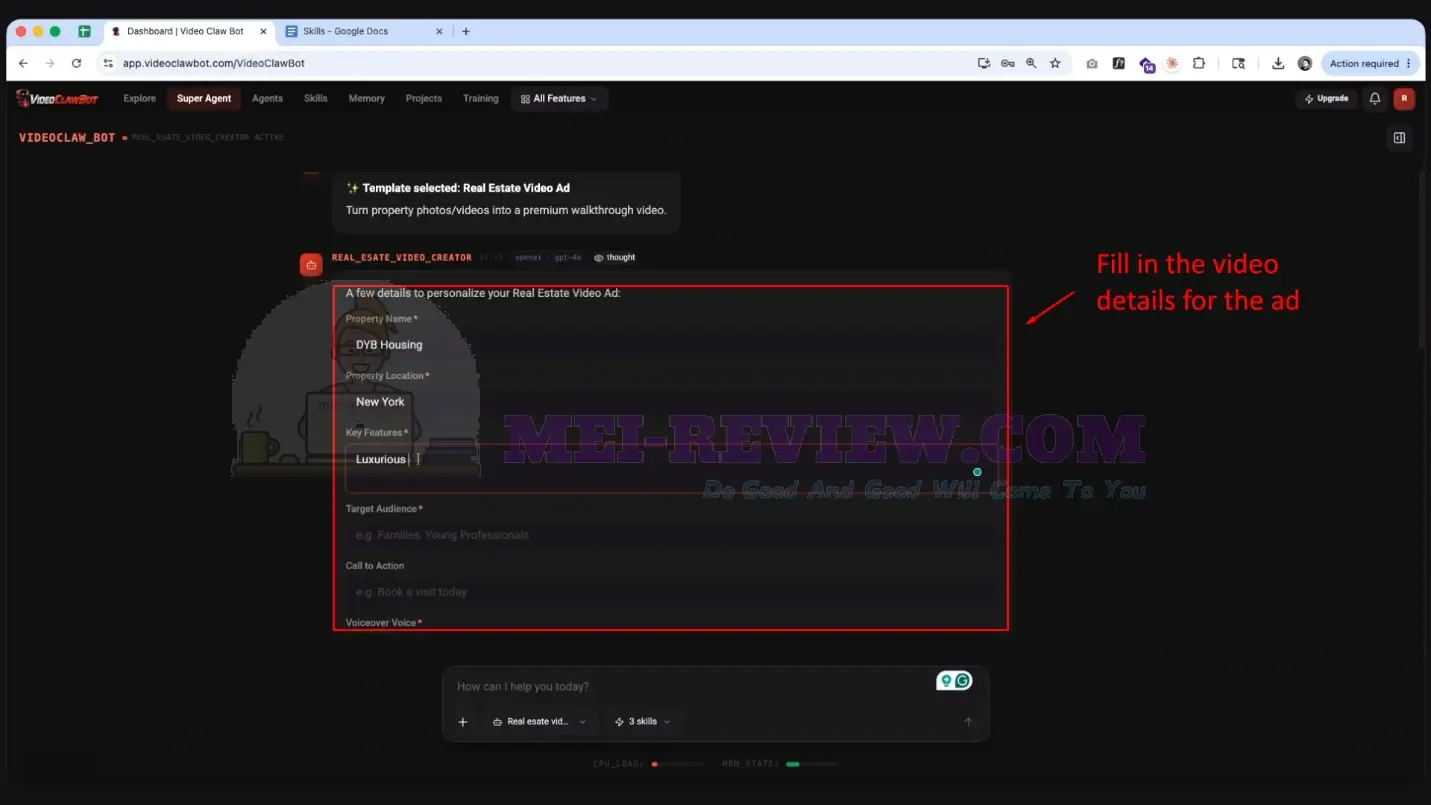The image size is (1431, 805).
Task: Open the Skills nav item
Action: (x=316, y=98)
